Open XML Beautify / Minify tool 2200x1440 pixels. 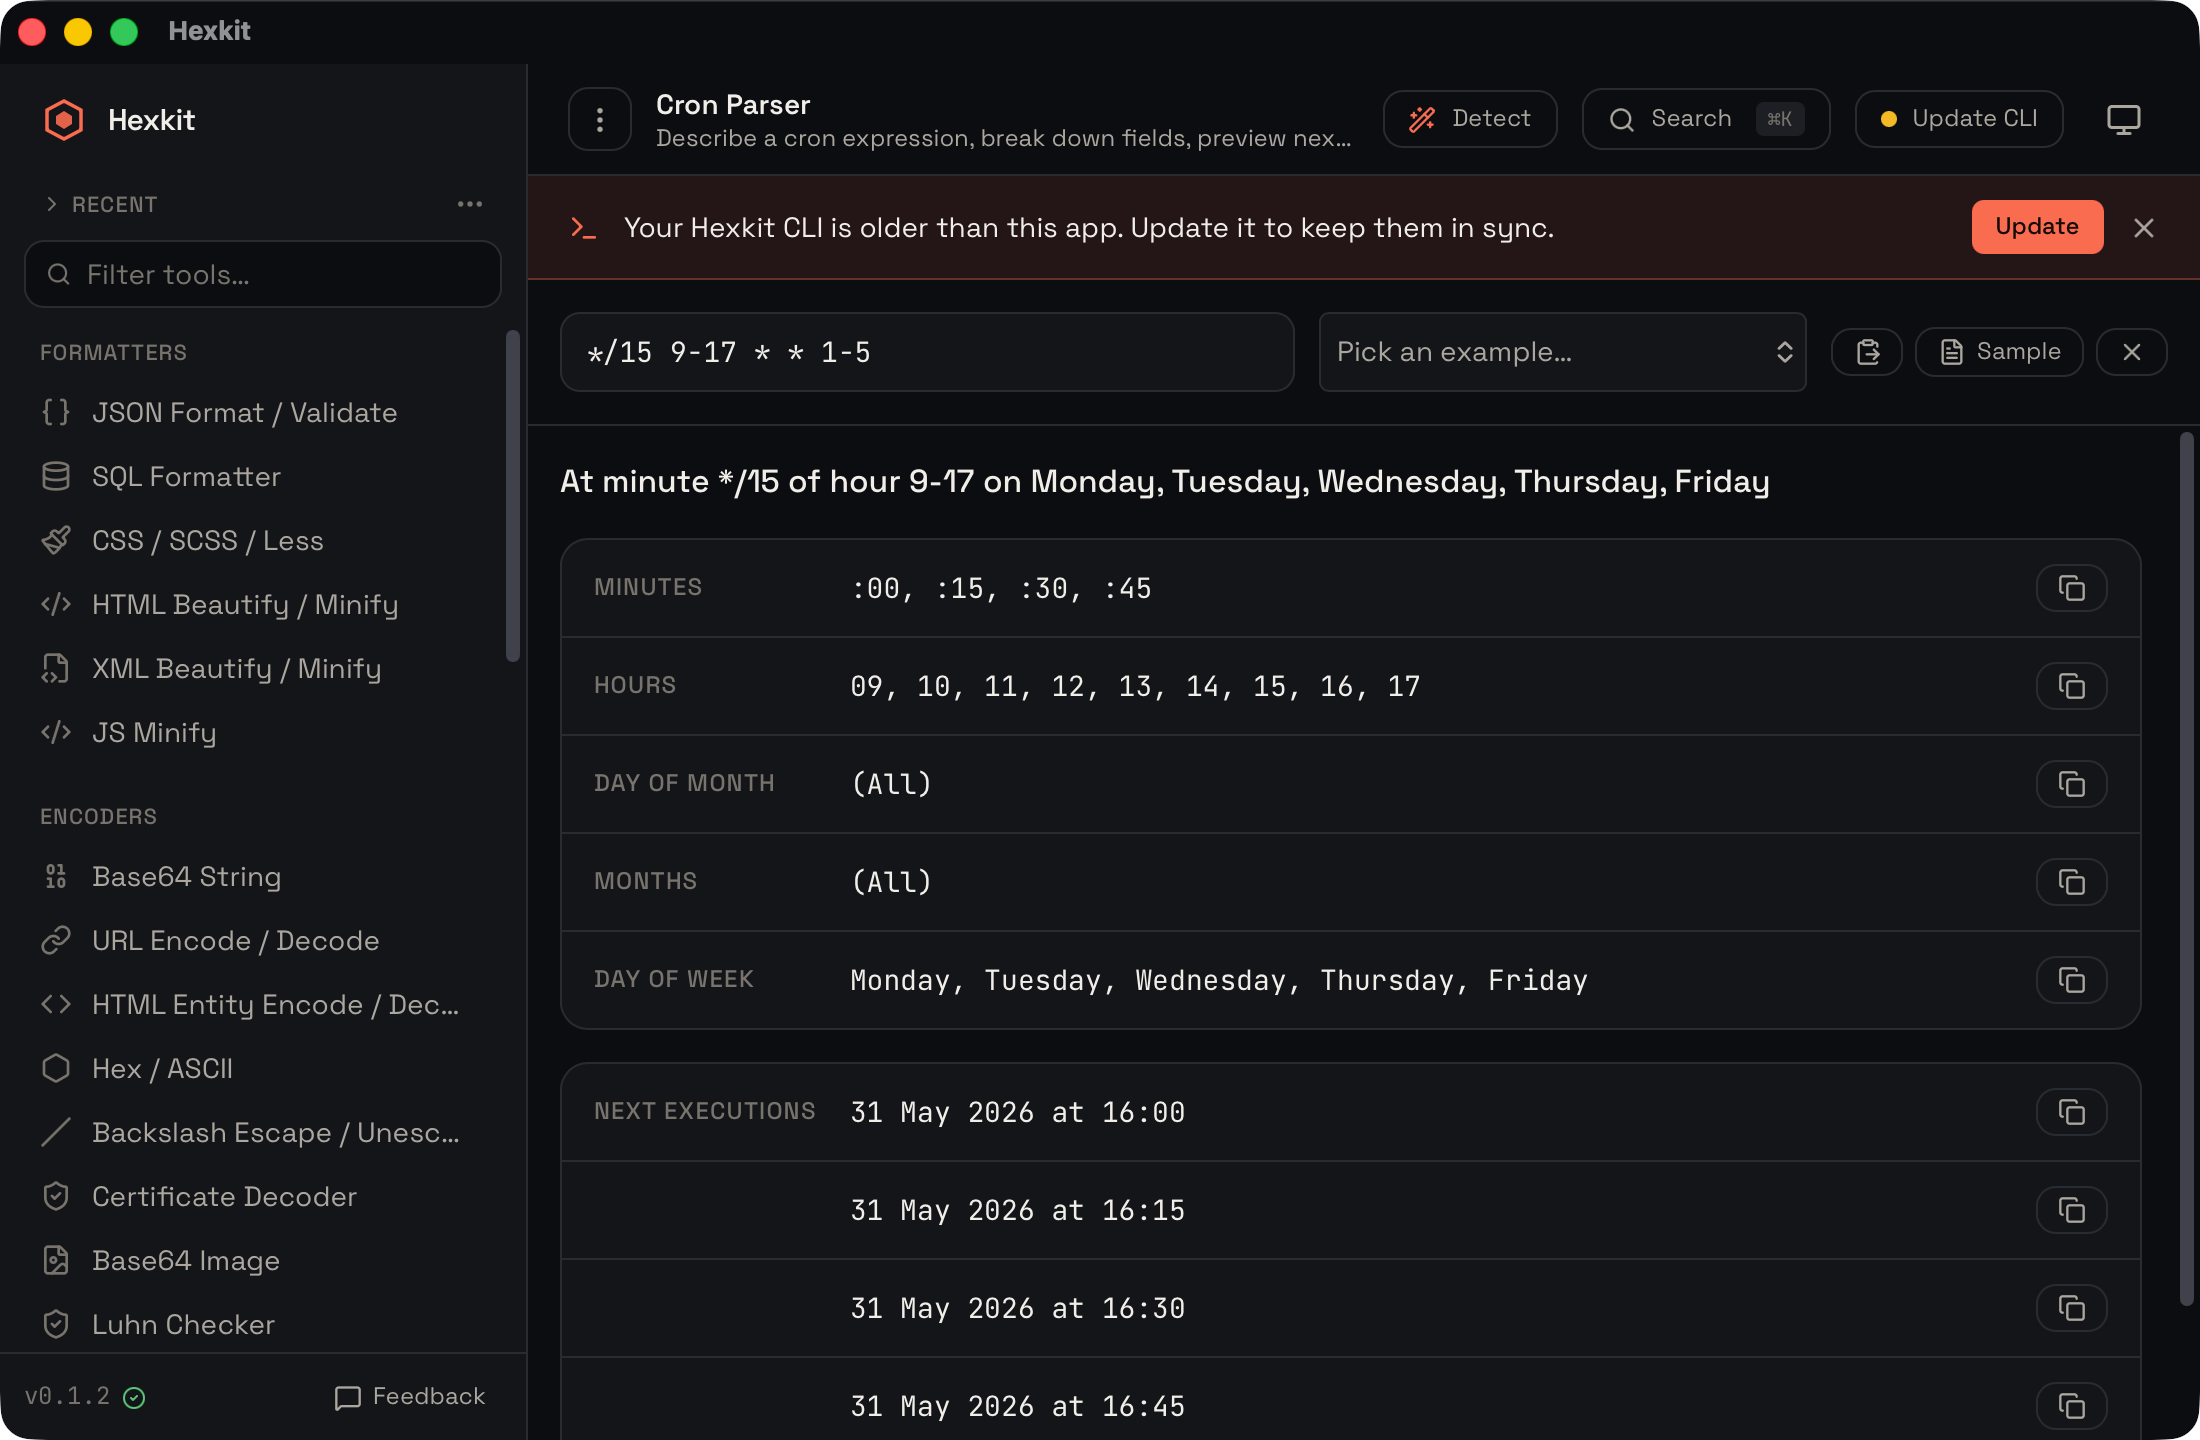click(x=263, y=669)
